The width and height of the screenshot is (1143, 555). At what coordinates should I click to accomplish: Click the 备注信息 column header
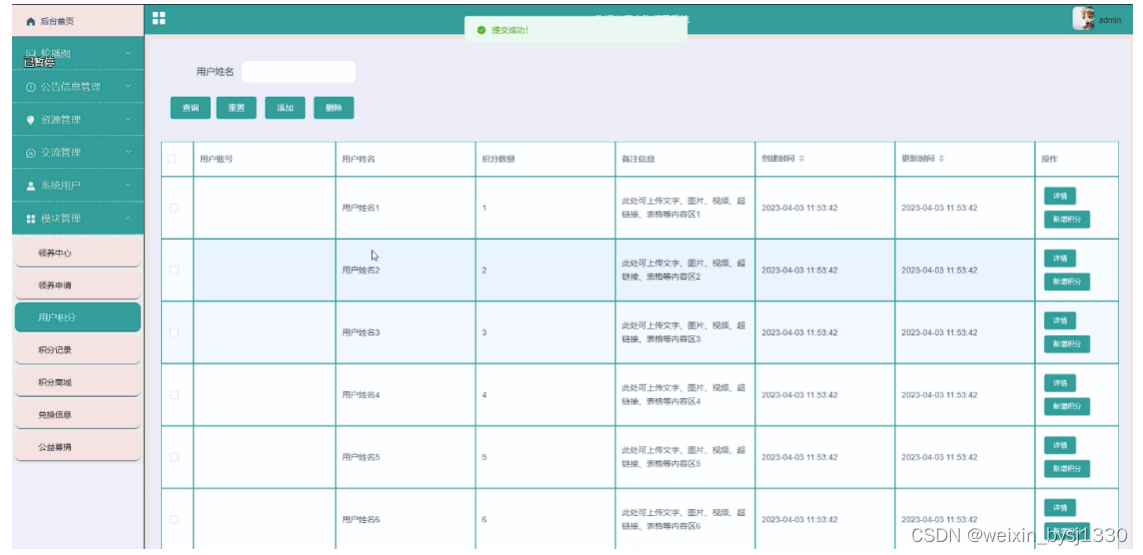[x=638, y=159]
